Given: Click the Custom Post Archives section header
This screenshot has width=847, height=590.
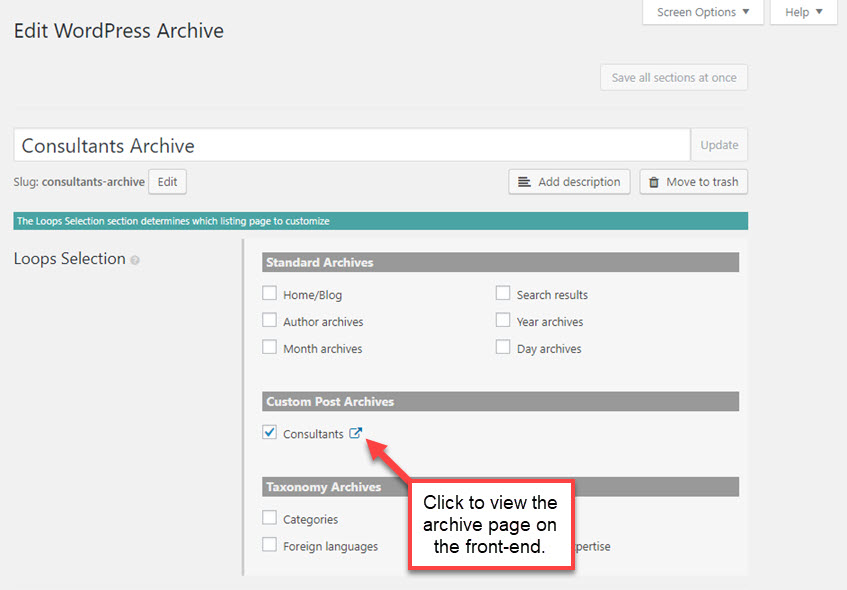Looking at the screenshot, I should coord(500,402).
